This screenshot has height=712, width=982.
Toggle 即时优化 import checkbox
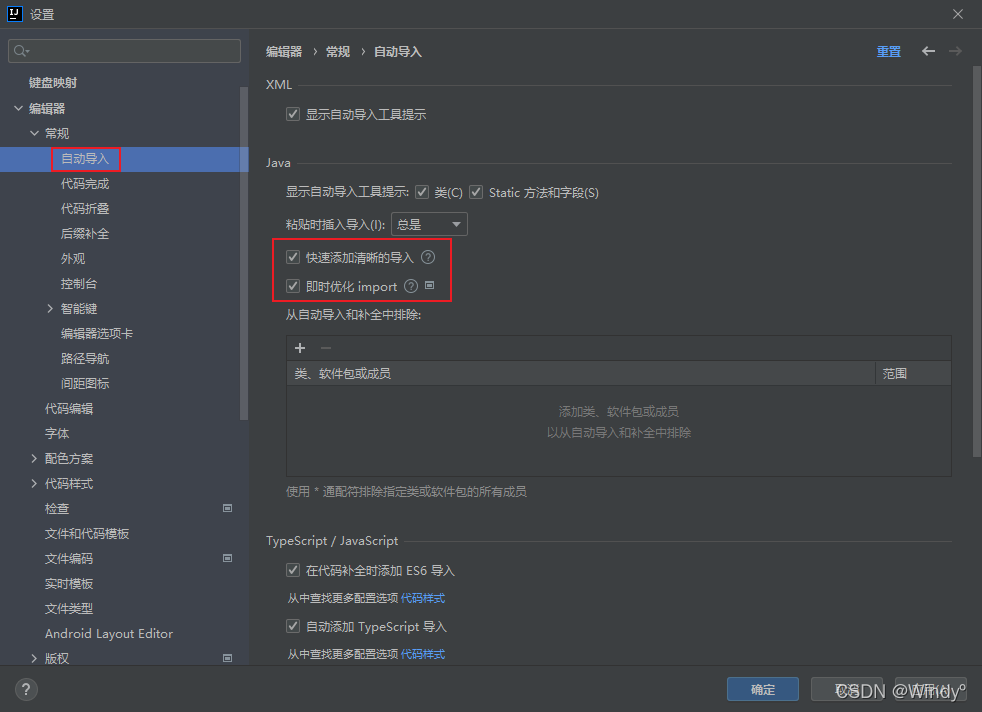(x=292, y=286)
